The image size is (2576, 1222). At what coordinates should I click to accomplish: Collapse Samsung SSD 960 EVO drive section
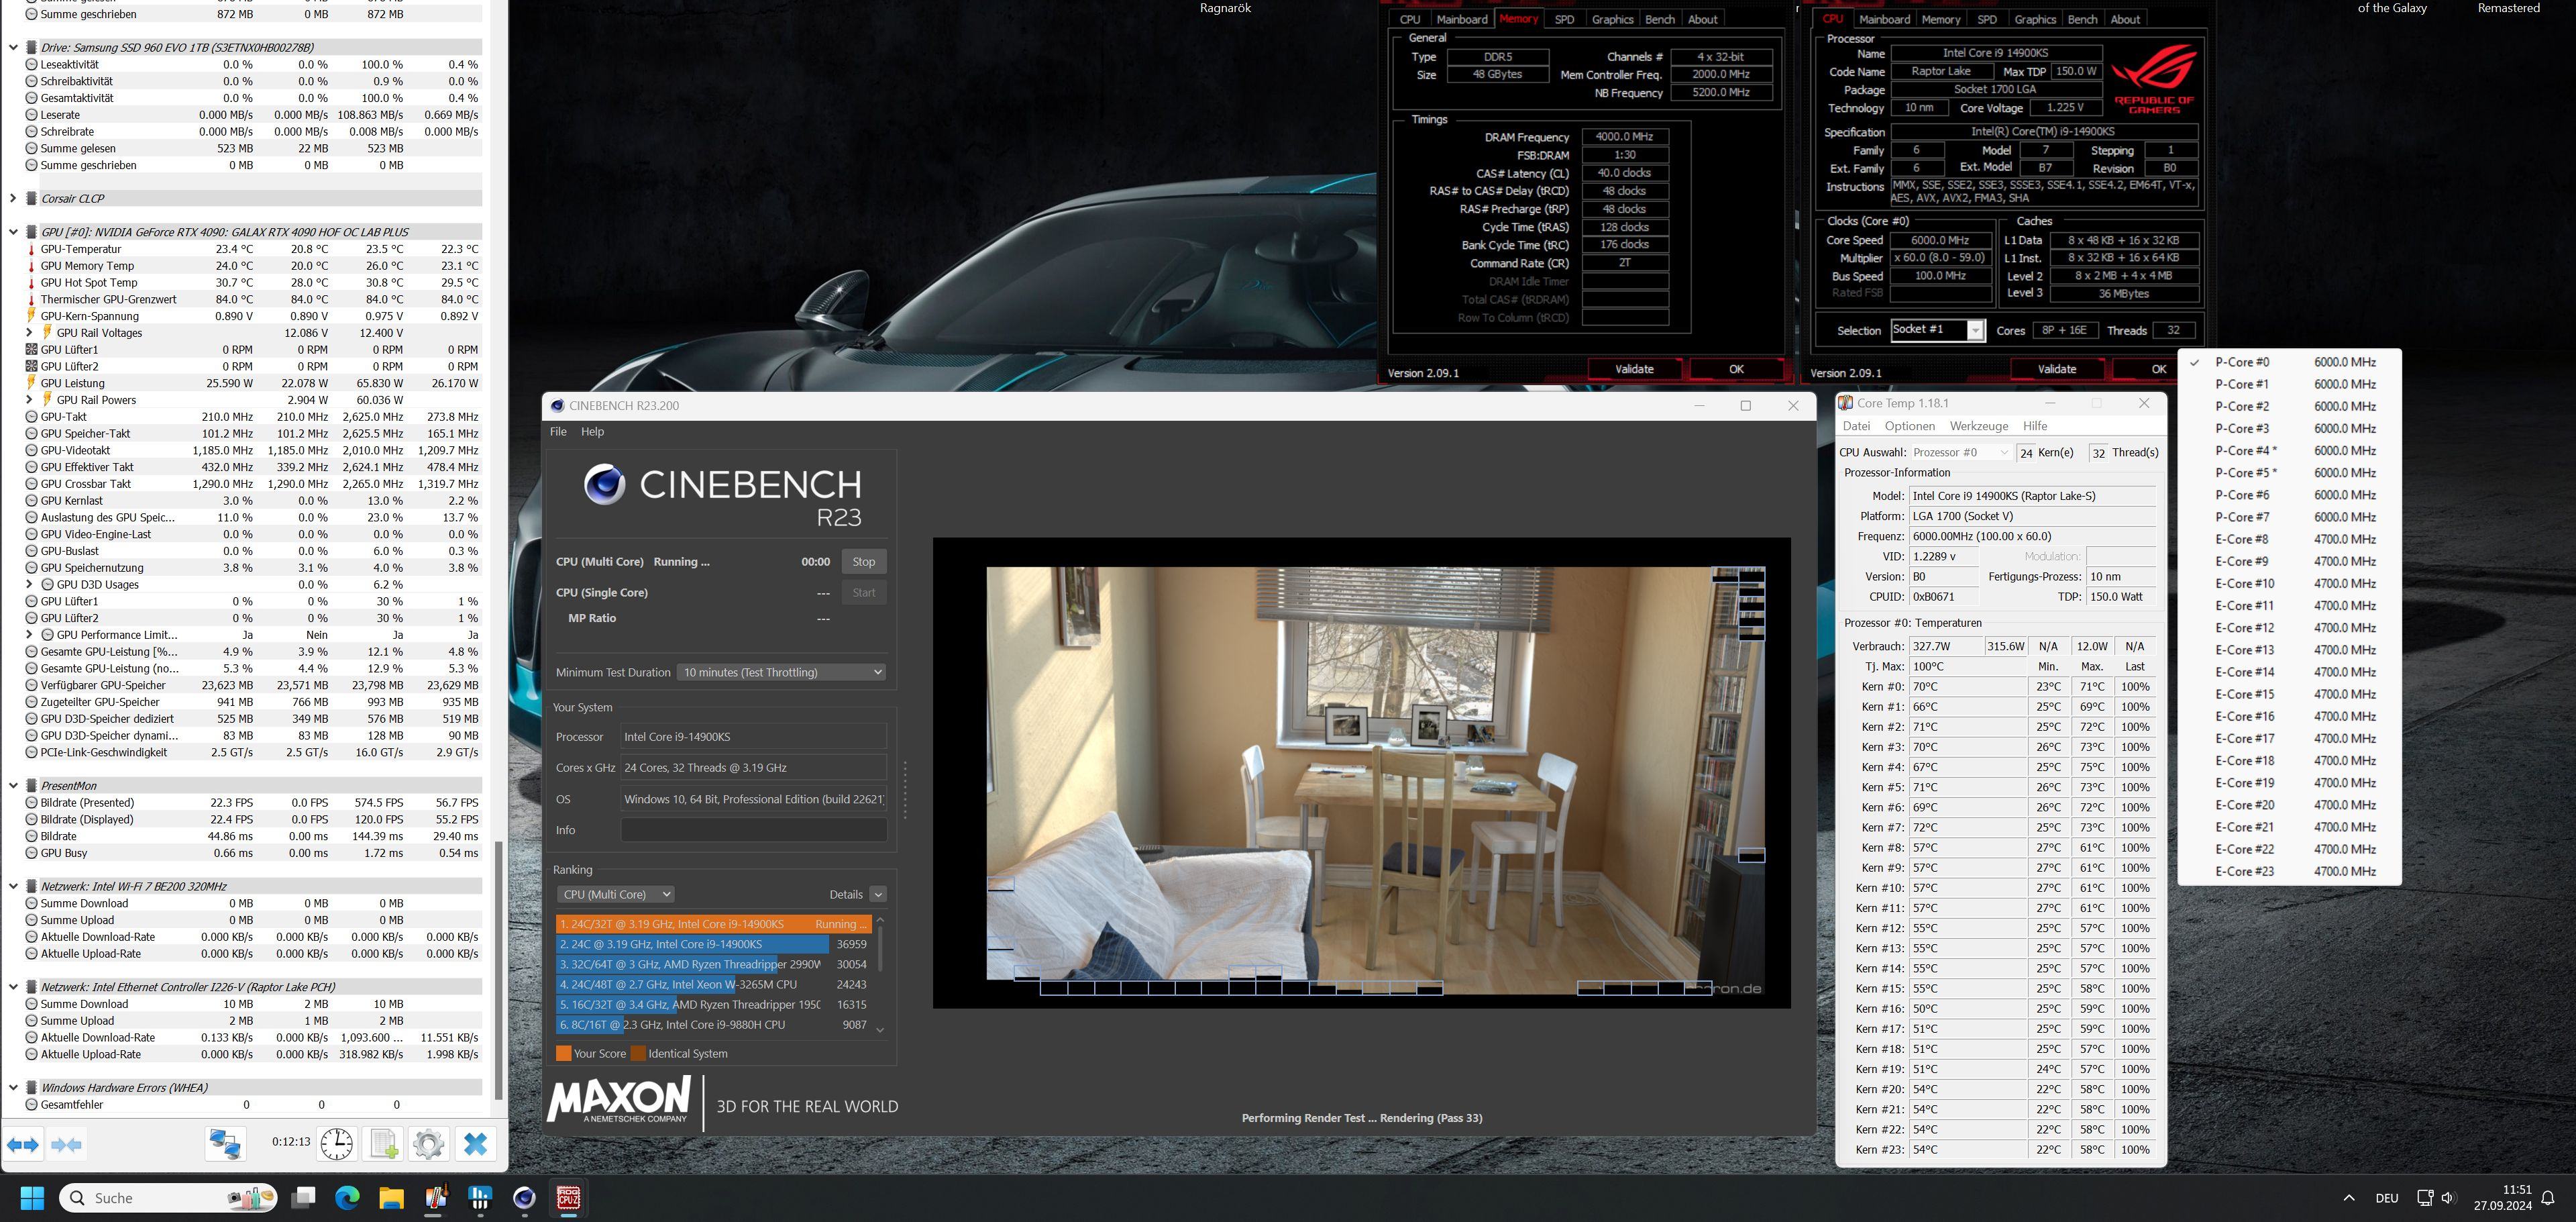[x=13, y=47]
